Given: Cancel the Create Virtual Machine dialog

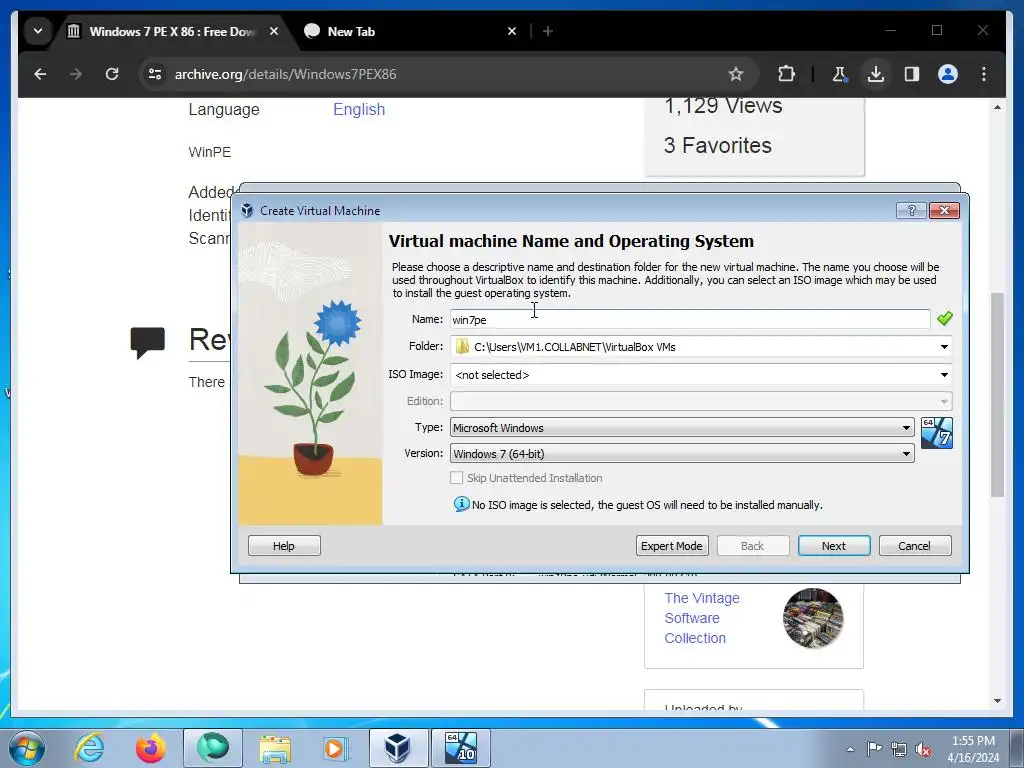Looking at the screenshot, I should pyautogui.click(x=914, y=546).
